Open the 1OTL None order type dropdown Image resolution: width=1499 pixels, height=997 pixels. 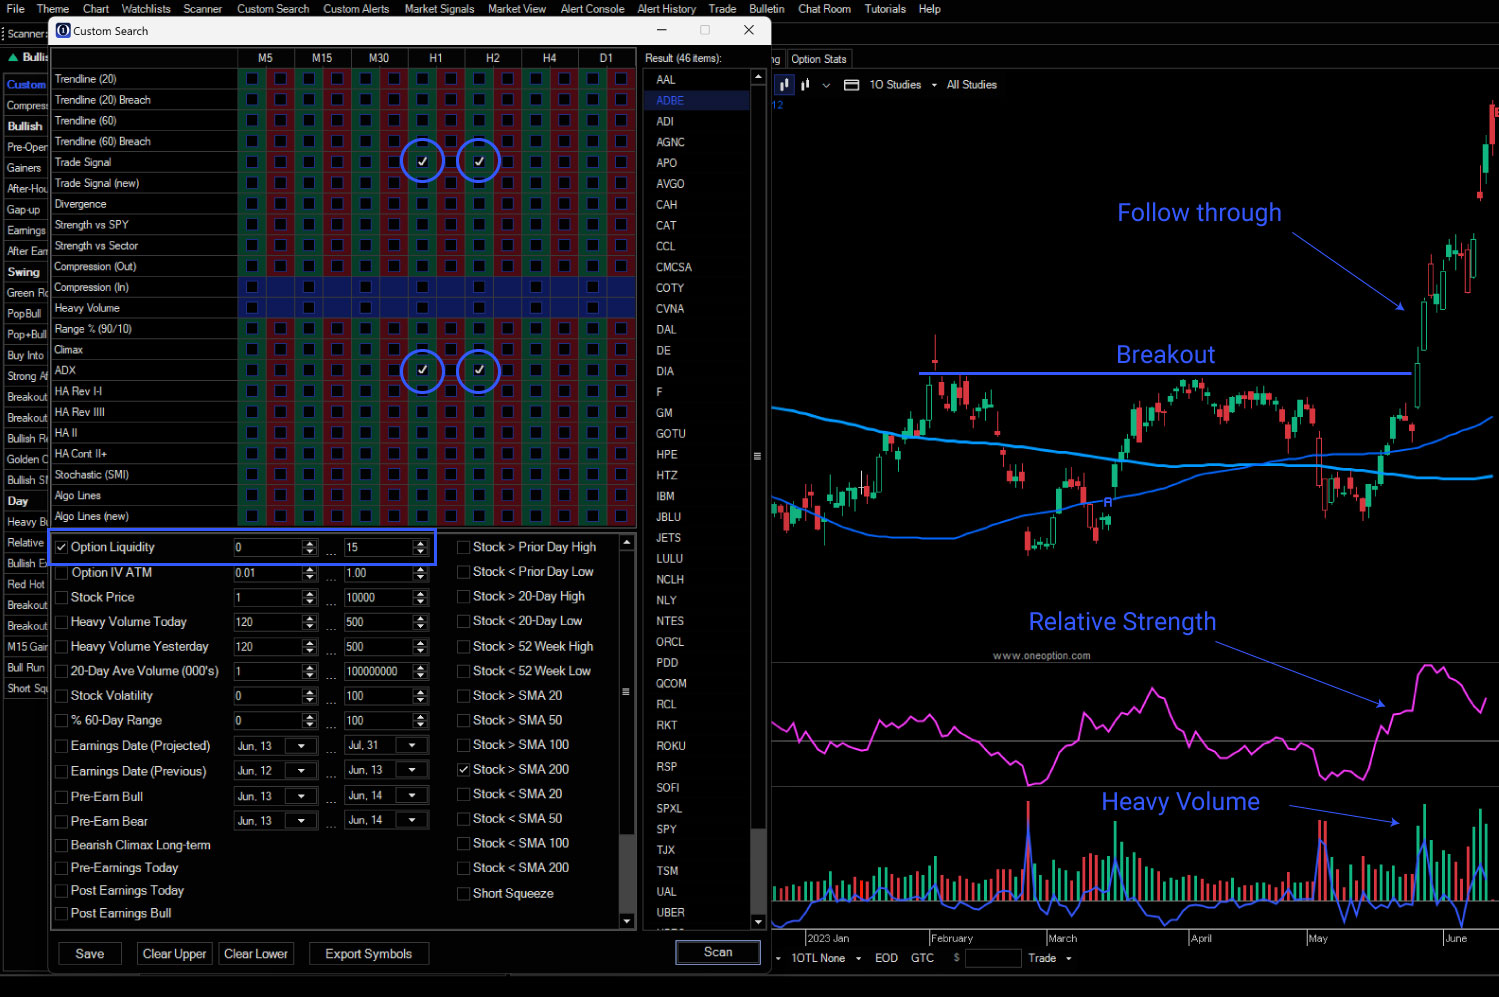pos(858,957)
